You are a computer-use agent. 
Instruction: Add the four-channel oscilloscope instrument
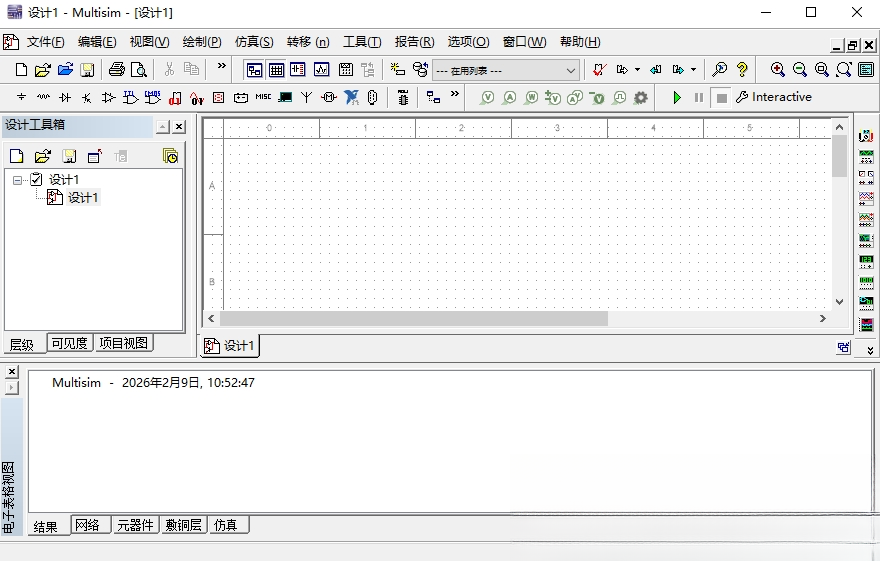pyautogui.click(x=866, y=219)
